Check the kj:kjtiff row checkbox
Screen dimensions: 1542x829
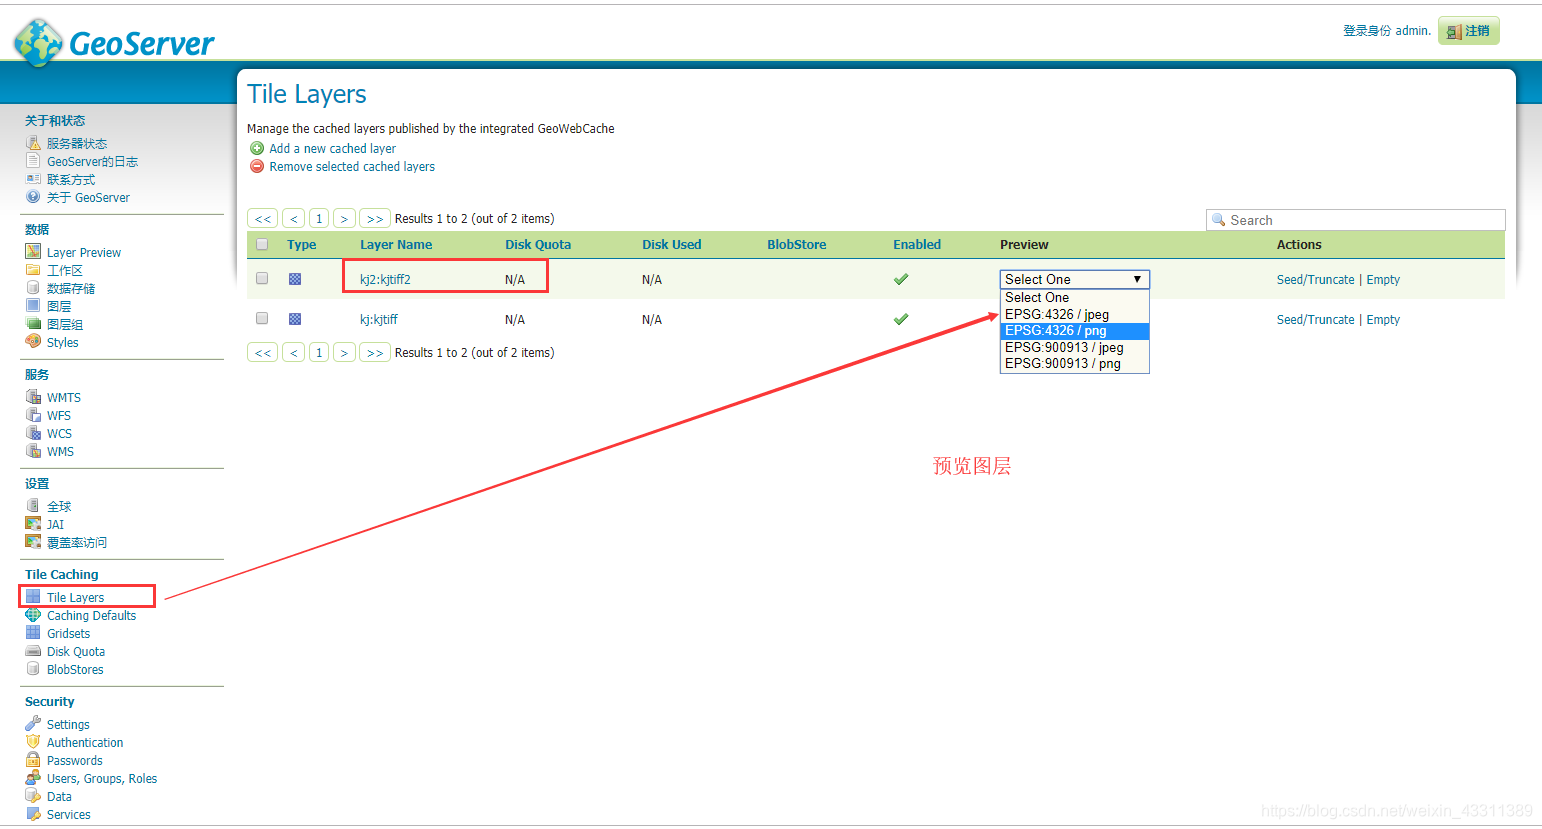262,318
